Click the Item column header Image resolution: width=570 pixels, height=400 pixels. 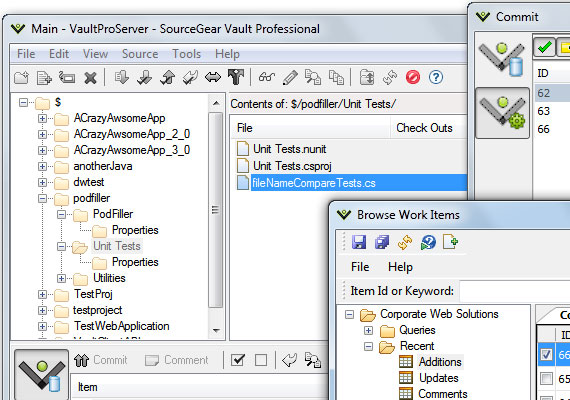[200, 387]
